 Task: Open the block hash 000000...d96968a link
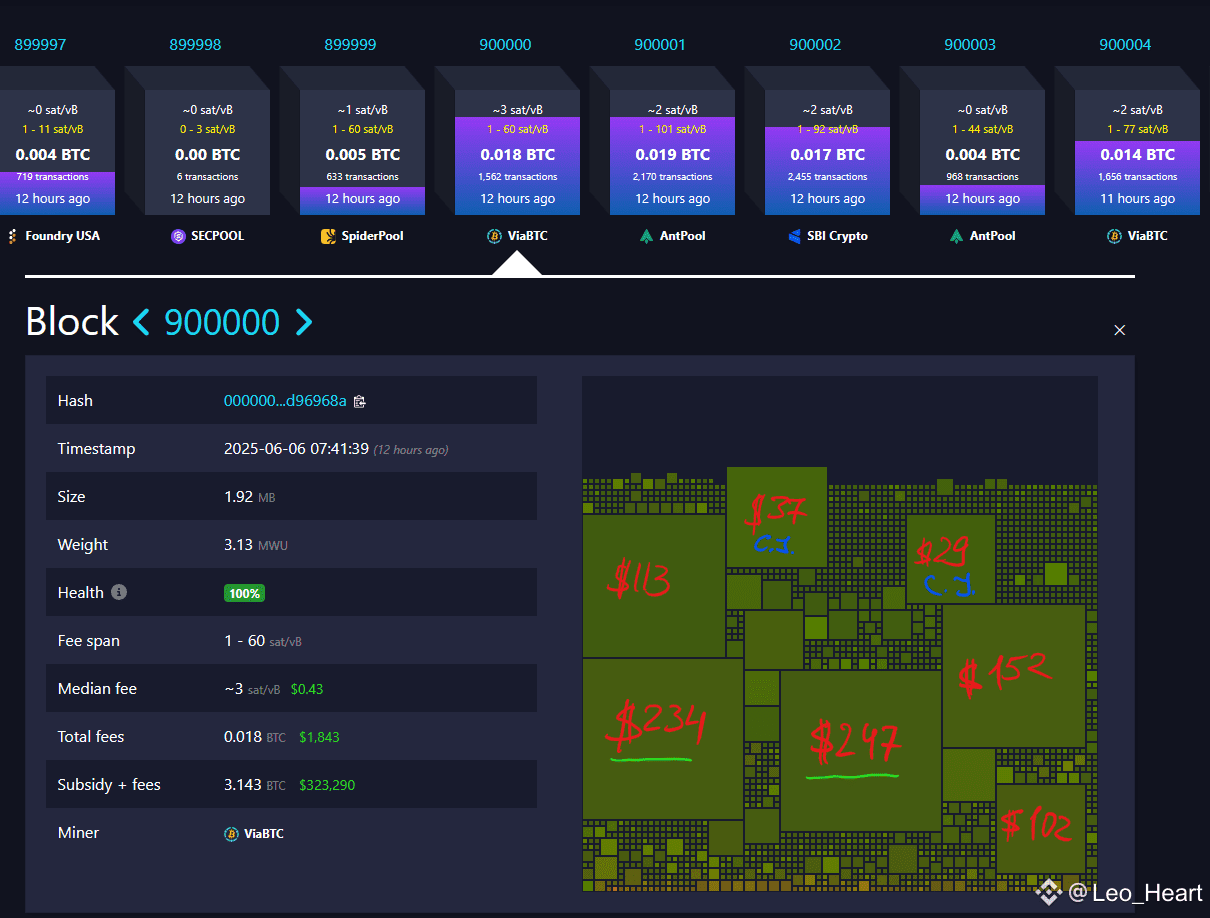coord(283,400)
